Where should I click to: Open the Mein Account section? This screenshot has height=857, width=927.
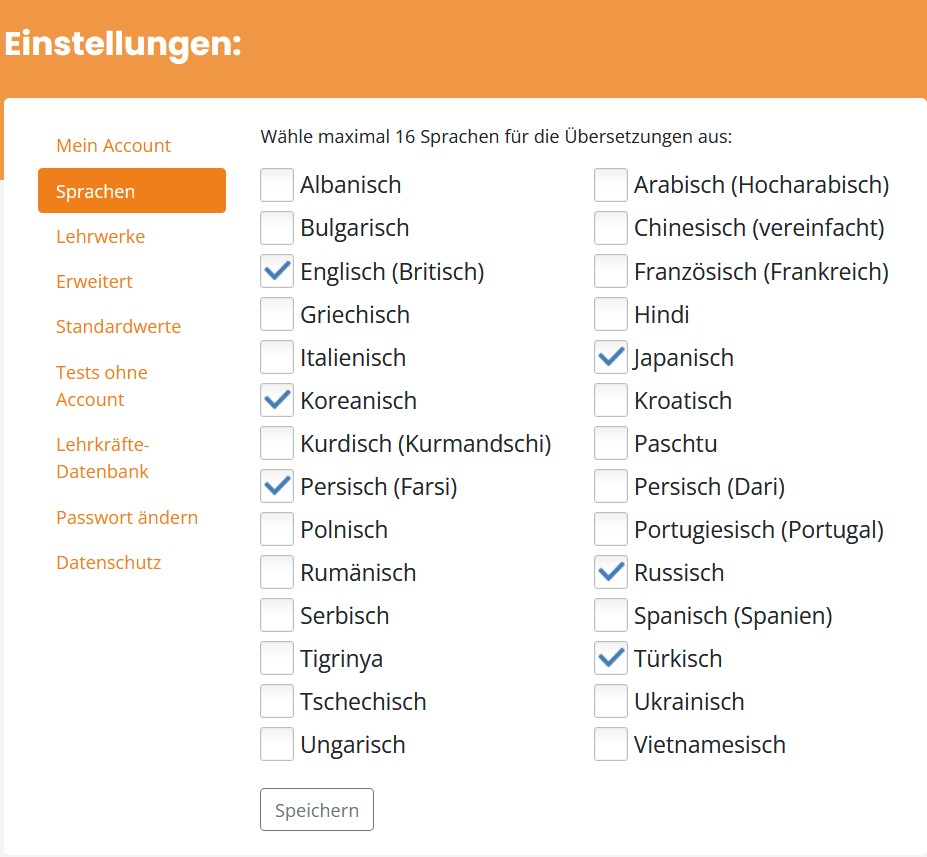coord(114,145)
